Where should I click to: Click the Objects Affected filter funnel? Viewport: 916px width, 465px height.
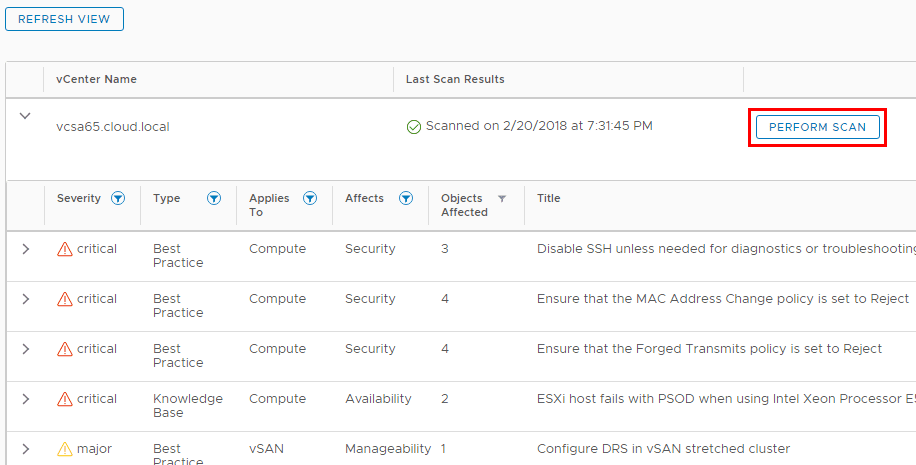pos(502,199)
